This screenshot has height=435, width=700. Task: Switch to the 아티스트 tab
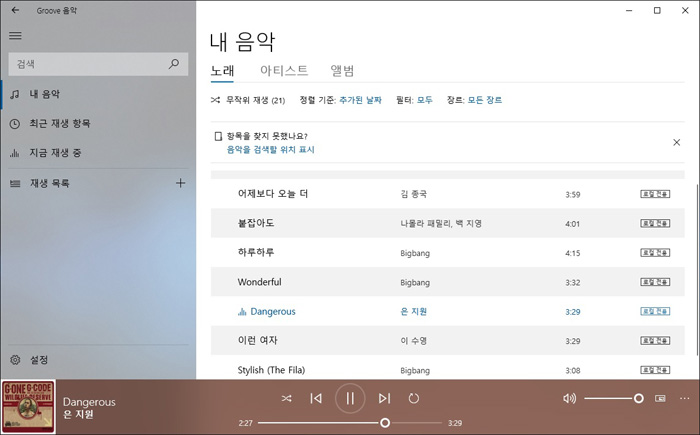(x=284, y=71)
